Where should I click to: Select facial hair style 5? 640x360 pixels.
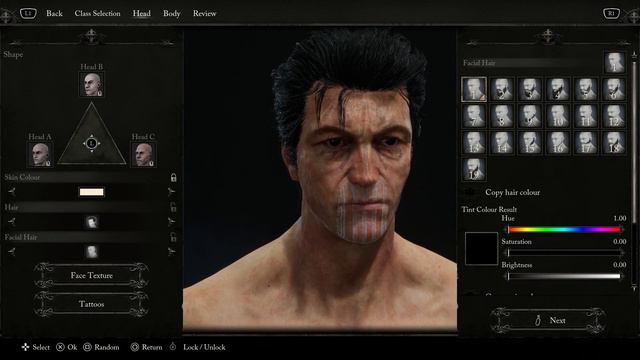pos(586,89)
